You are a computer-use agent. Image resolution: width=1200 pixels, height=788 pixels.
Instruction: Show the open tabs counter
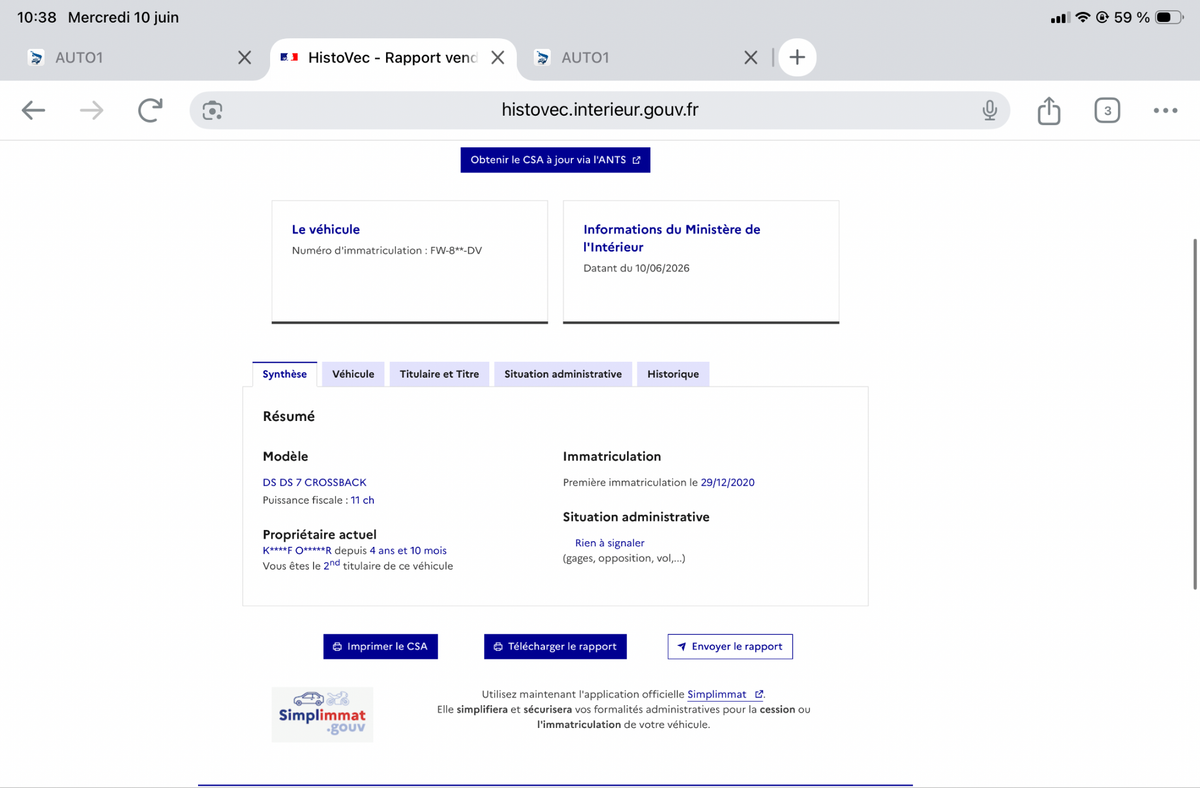click(x=1106, y=110)
